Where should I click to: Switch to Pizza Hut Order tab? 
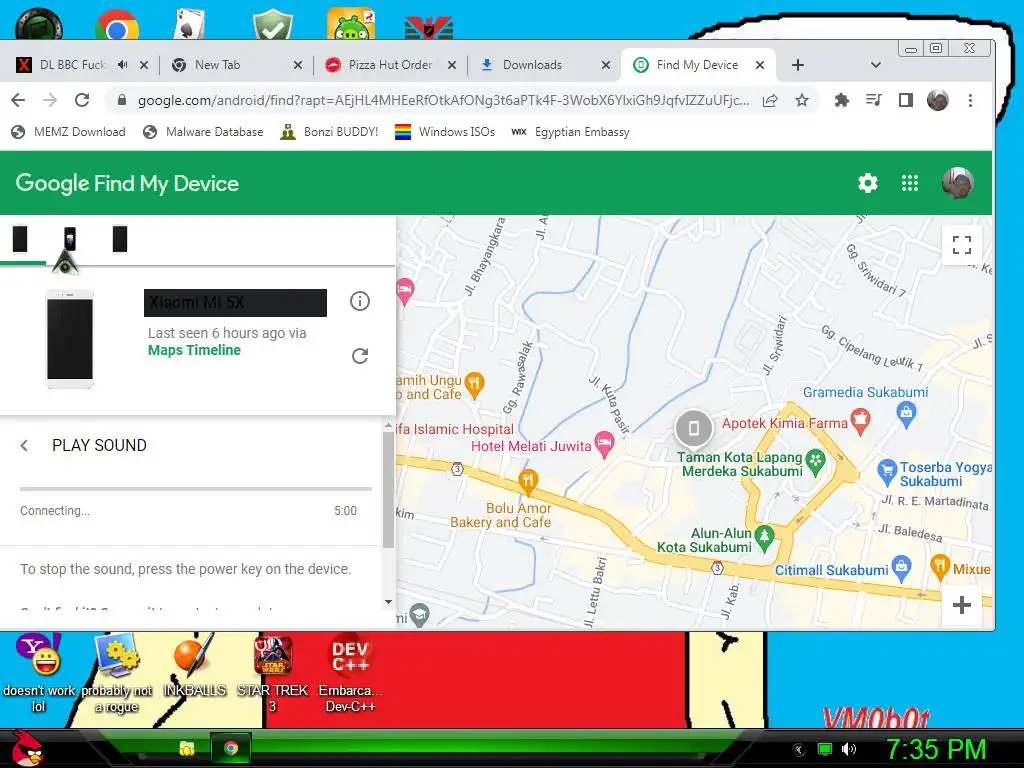point(390,65)
